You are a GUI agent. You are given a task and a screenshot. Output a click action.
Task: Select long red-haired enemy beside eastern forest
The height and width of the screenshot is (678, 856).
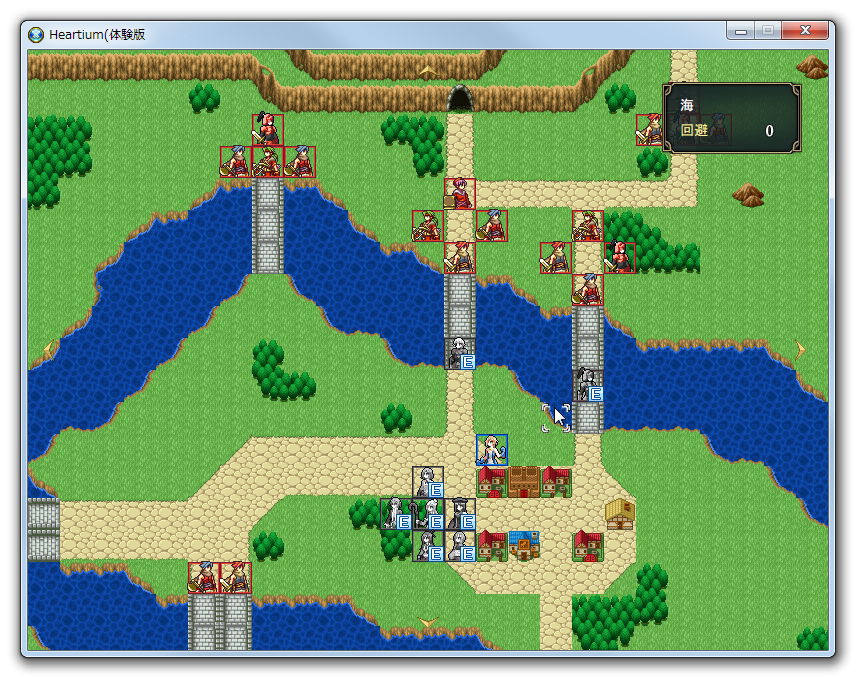click(620, 258)
